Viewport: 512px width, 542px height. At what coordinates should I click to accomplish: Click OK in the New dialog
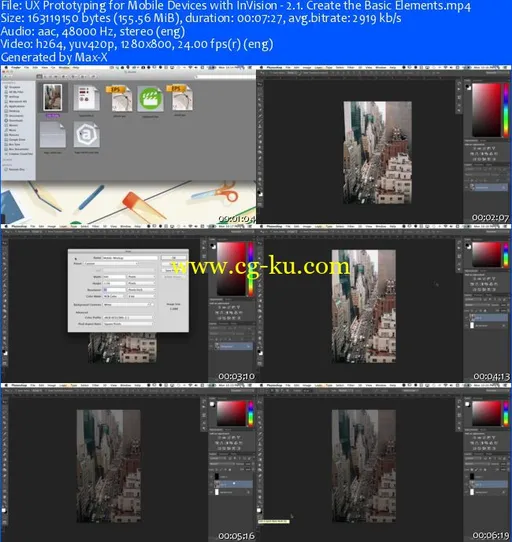pos(174,258)
